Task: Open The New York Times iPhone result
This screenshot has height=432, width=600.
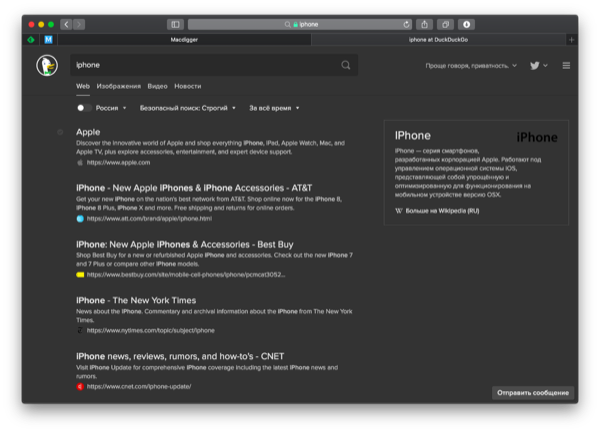Action: tap(136, 300)
